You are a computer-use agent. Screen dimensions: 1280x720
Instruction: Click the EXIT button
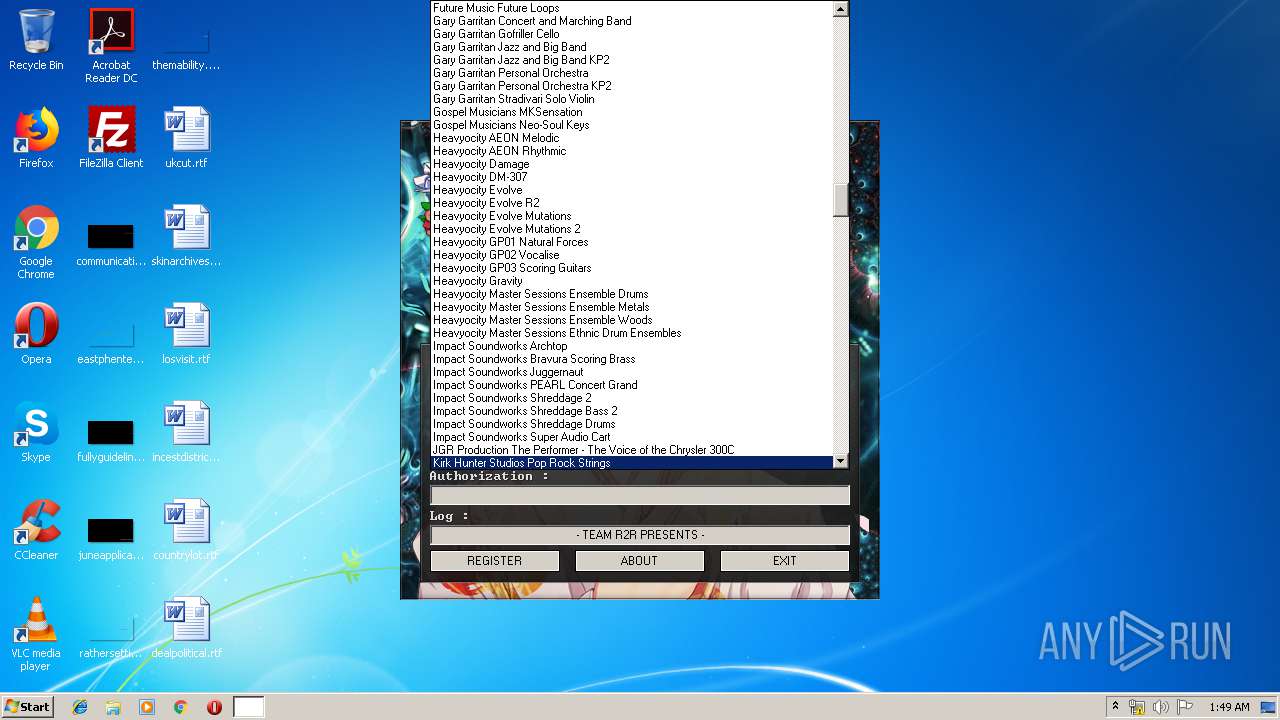(x=785, y=561)
